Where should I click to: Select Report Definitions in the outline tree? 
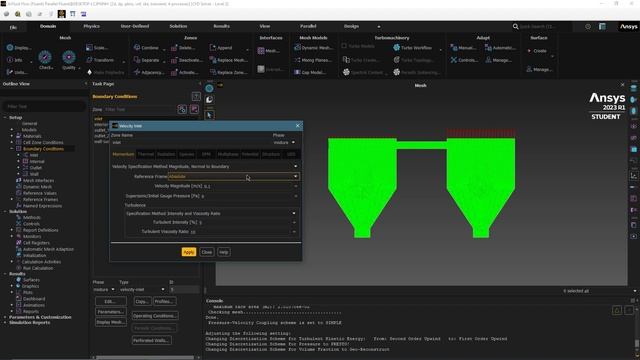pos(40,230)
